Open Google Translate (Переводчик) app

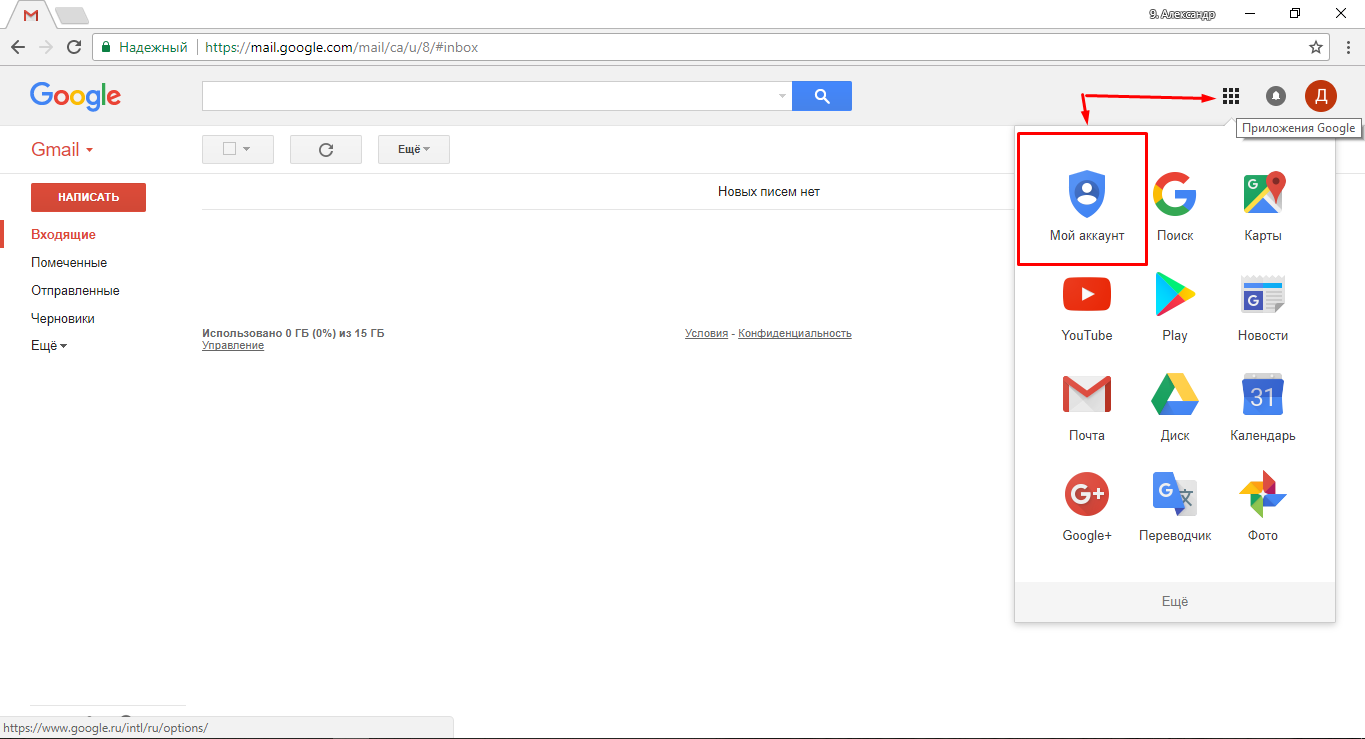tap(1175, 505)
